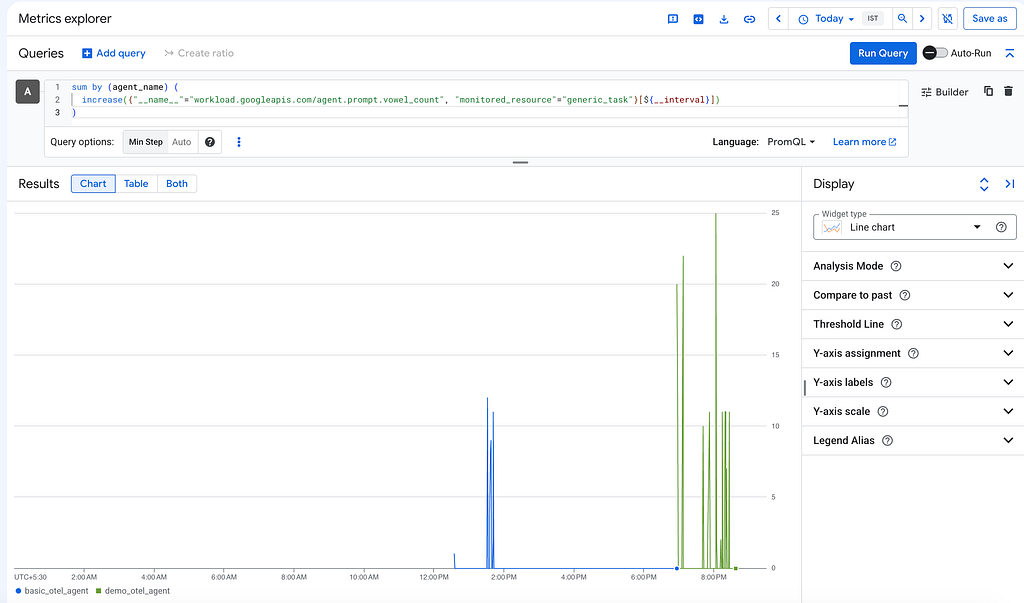Open Compare to past help icon
The width and height of the screenshot is (1024, 603).
click(904, 295)
